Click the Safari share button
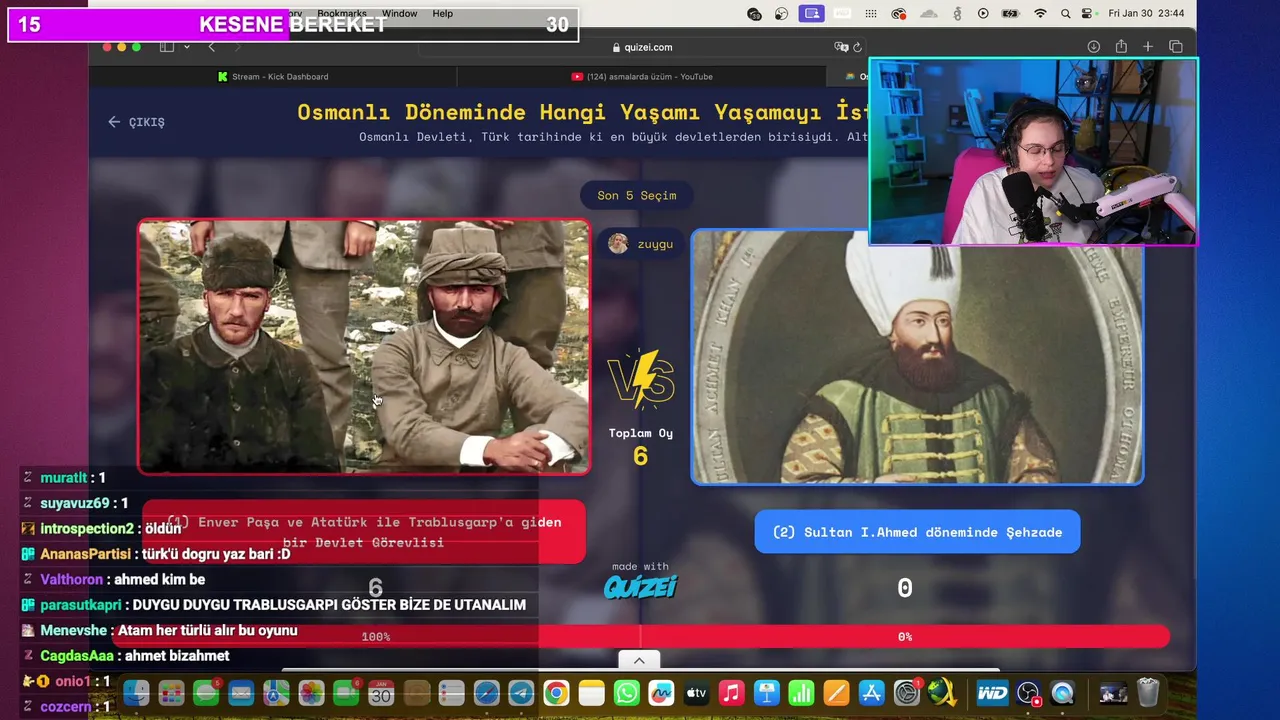 1121,47
